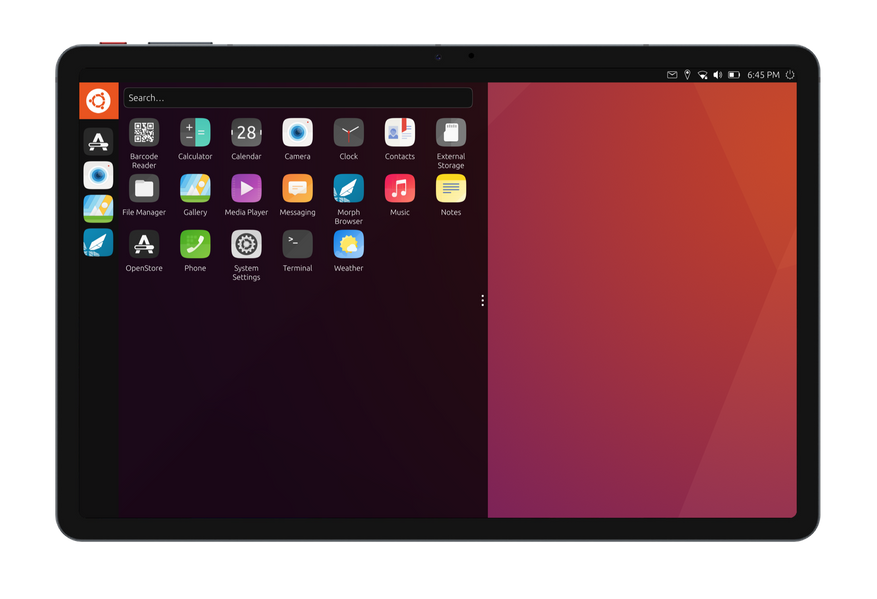Open Gallery from the app drawer grid
Image resolution: width=877 pixels, height=599 pixels.
coord(195,188)
